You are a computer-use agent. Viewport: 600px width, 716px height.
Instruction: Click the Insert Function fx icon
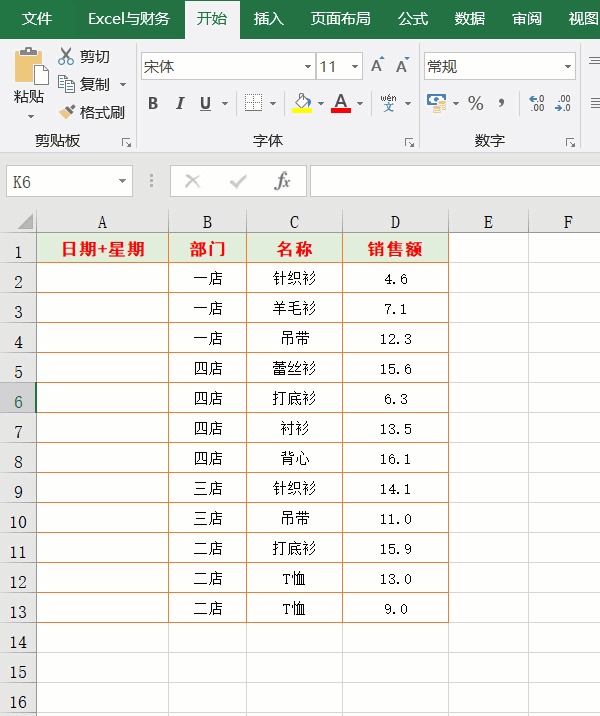coord(283,181)
